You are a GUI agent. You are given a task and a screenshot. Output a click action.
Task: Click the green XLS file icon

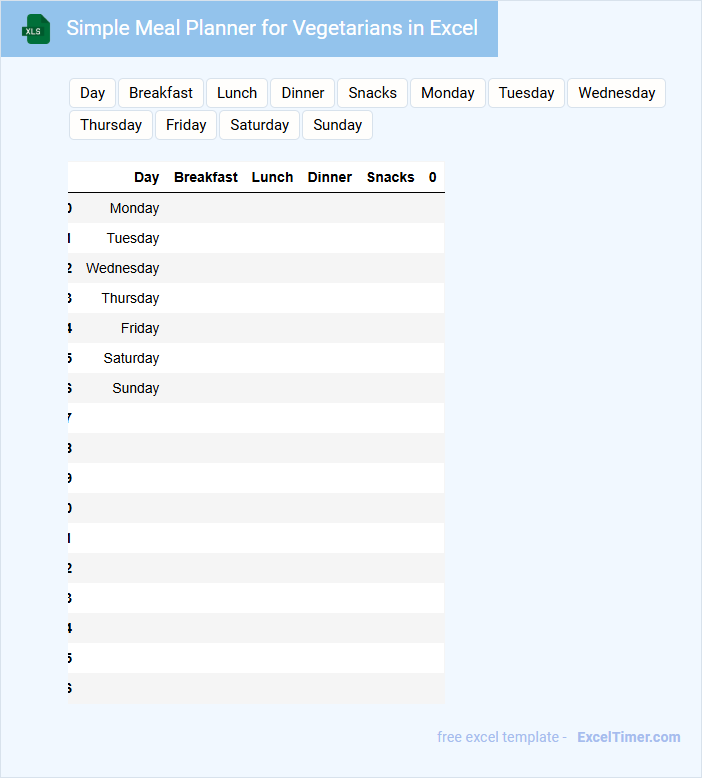pyautogui.click(x=36, y=29)
